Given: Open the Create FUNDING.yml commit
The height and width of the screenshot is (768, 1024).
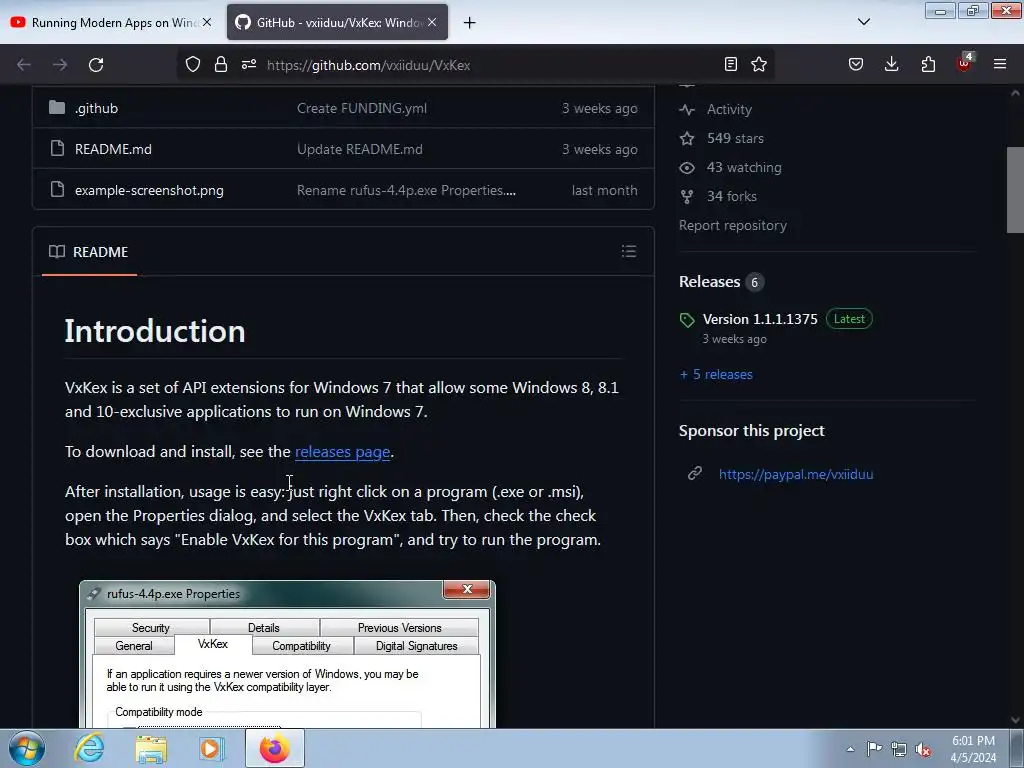Looking at the screenshot, I should (362, 108).
